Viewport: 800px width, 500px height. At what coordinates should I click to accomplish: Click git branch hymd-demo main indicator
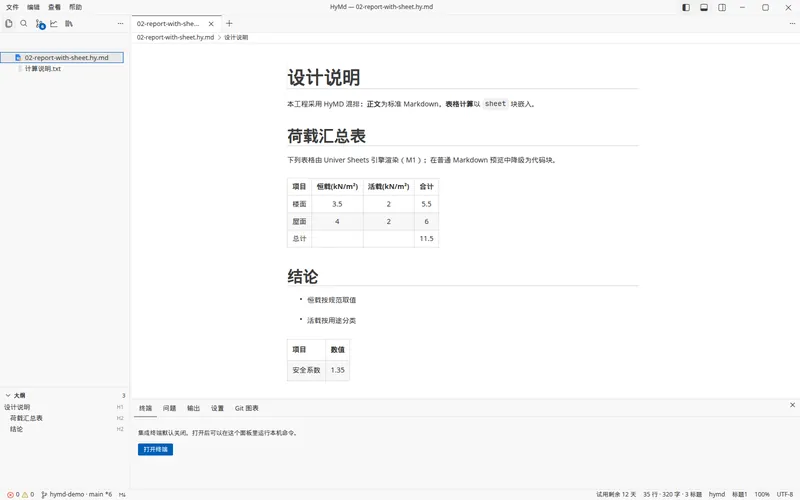(77, 494)
